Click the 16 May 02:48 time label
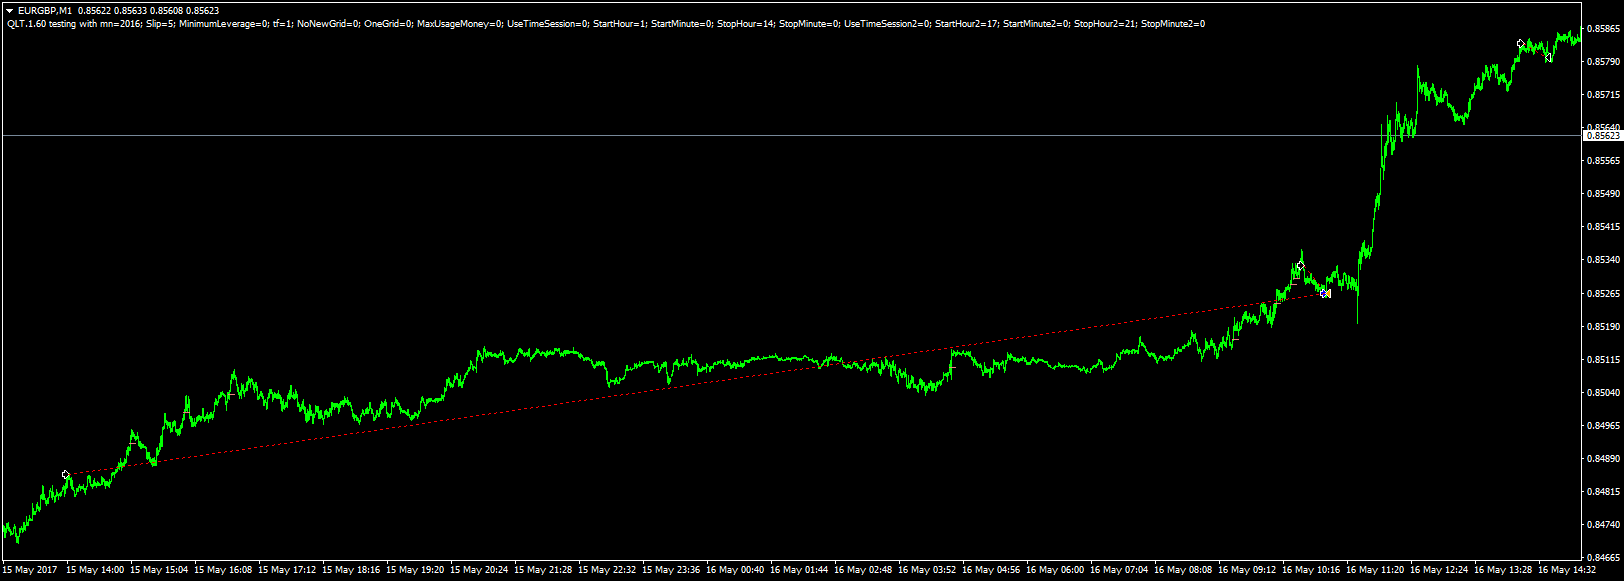The height and width of the screenshot is (581, 1624). [863, 570]
